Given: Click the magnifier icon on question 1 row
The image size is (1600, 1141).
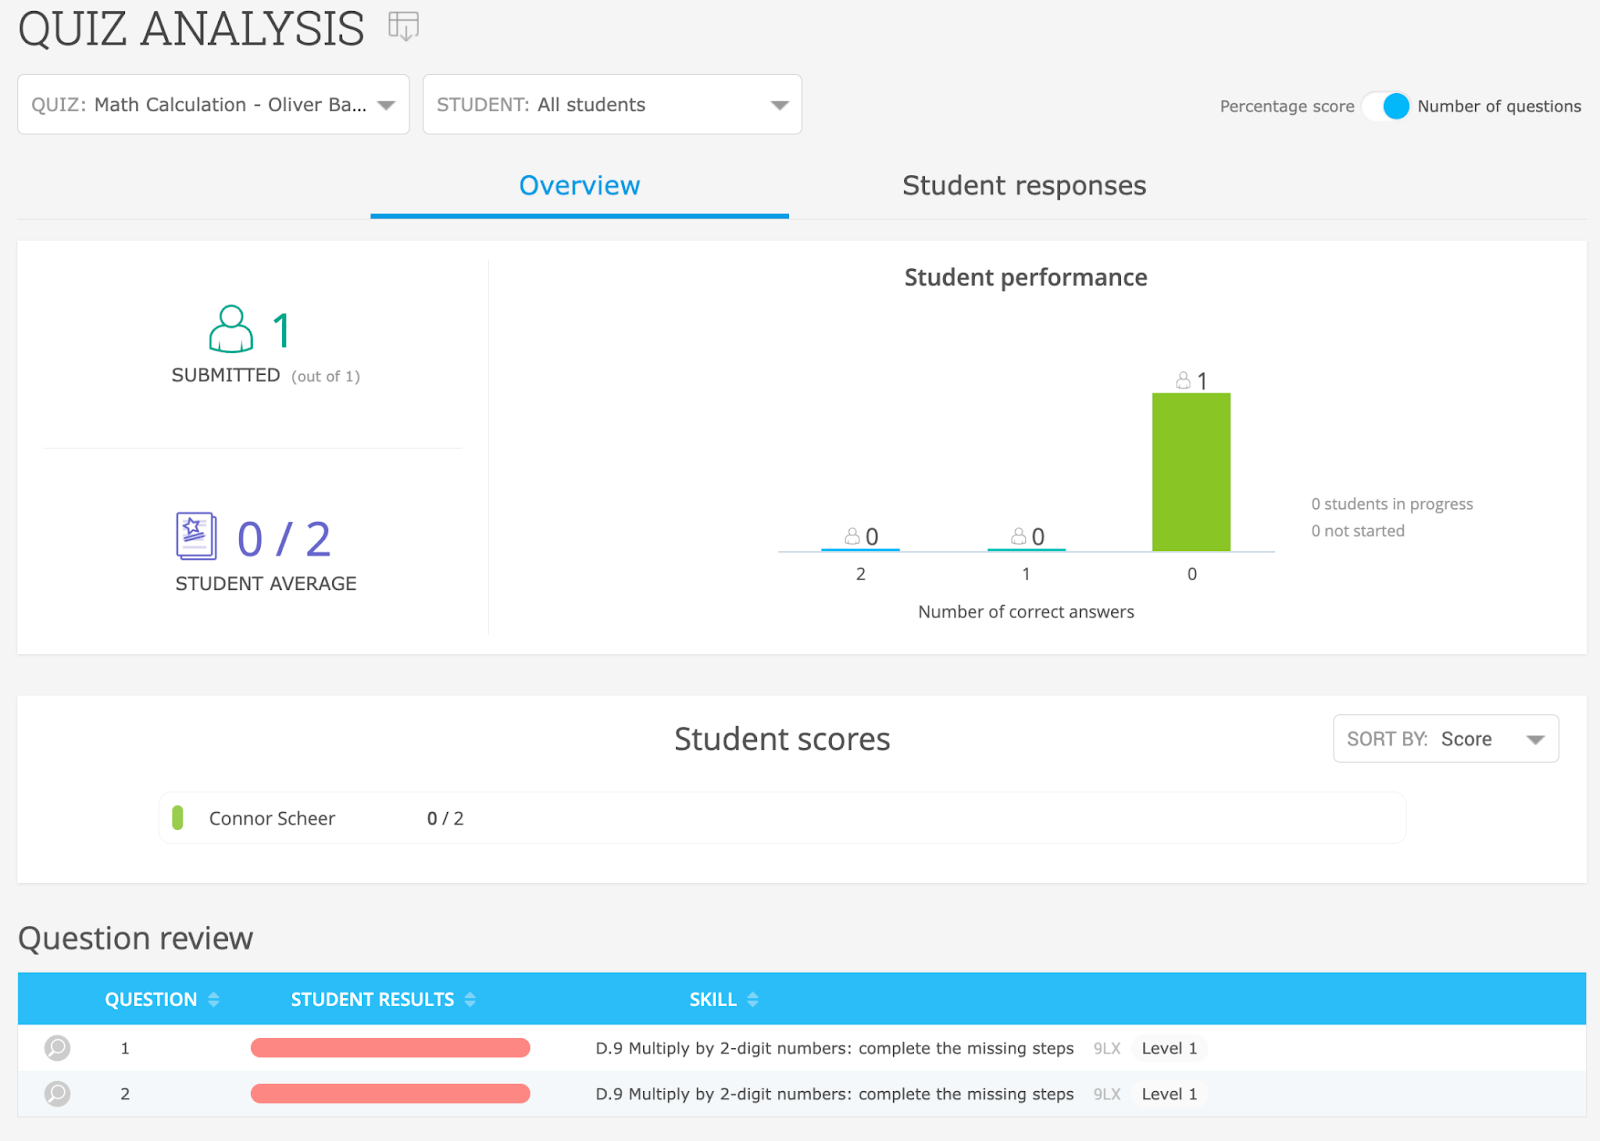Looking at the screenshot, I should [x=57, y=1048].
